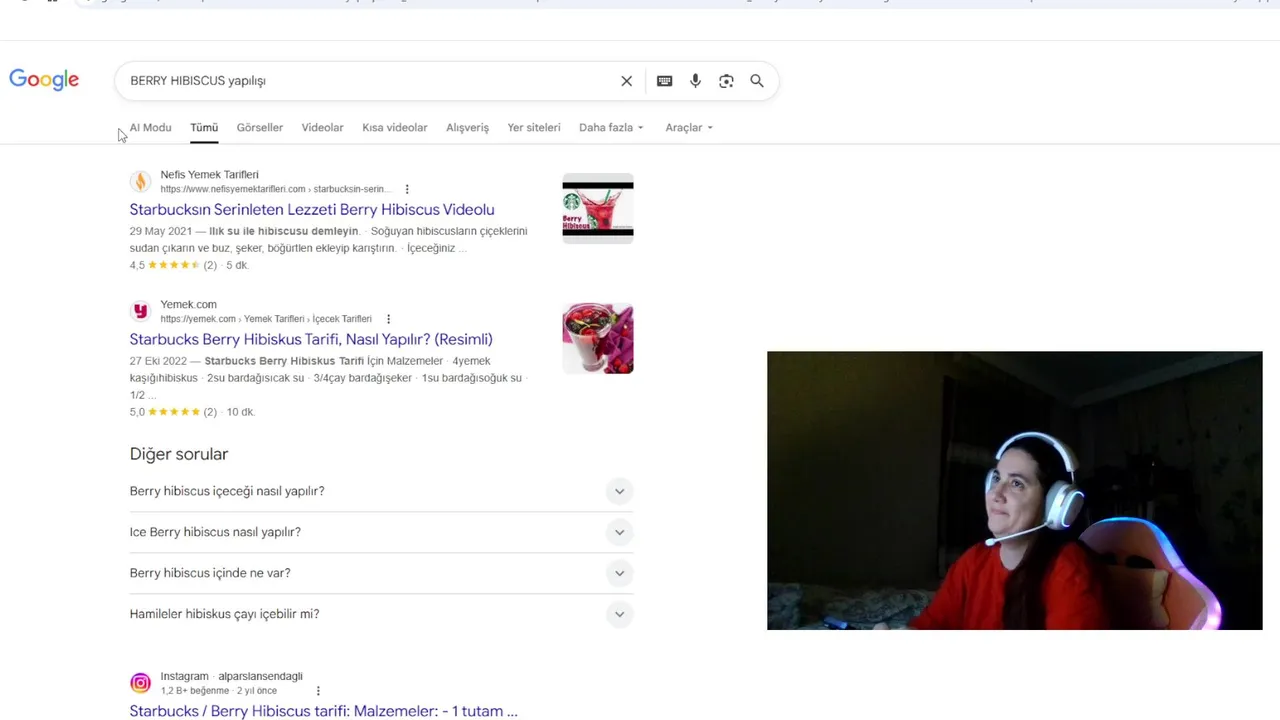
Task: Clear the search box with X
Action: click(626, 81)
